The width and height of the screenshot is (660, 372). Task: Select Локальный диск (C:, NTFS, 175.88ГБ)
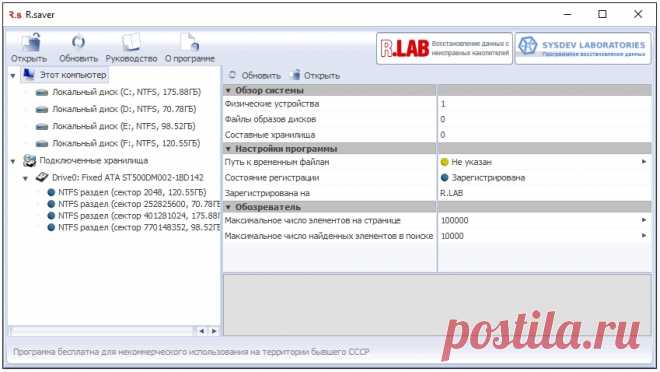point(126,92)
